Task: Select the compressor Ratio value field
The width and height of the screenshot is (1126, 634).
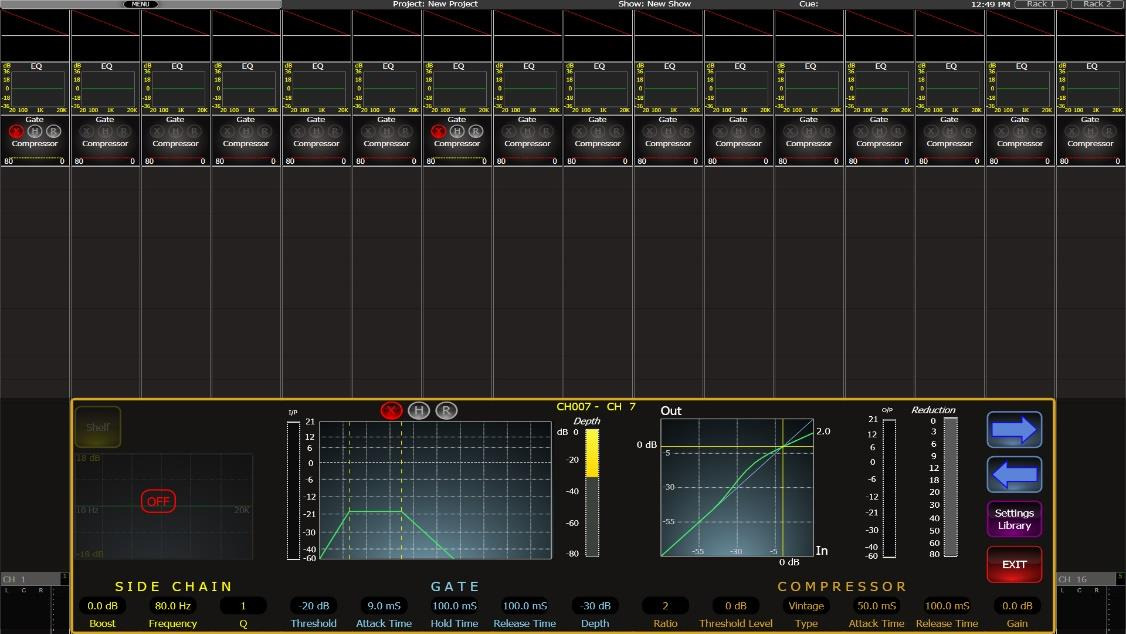Action: pos(666,606)
